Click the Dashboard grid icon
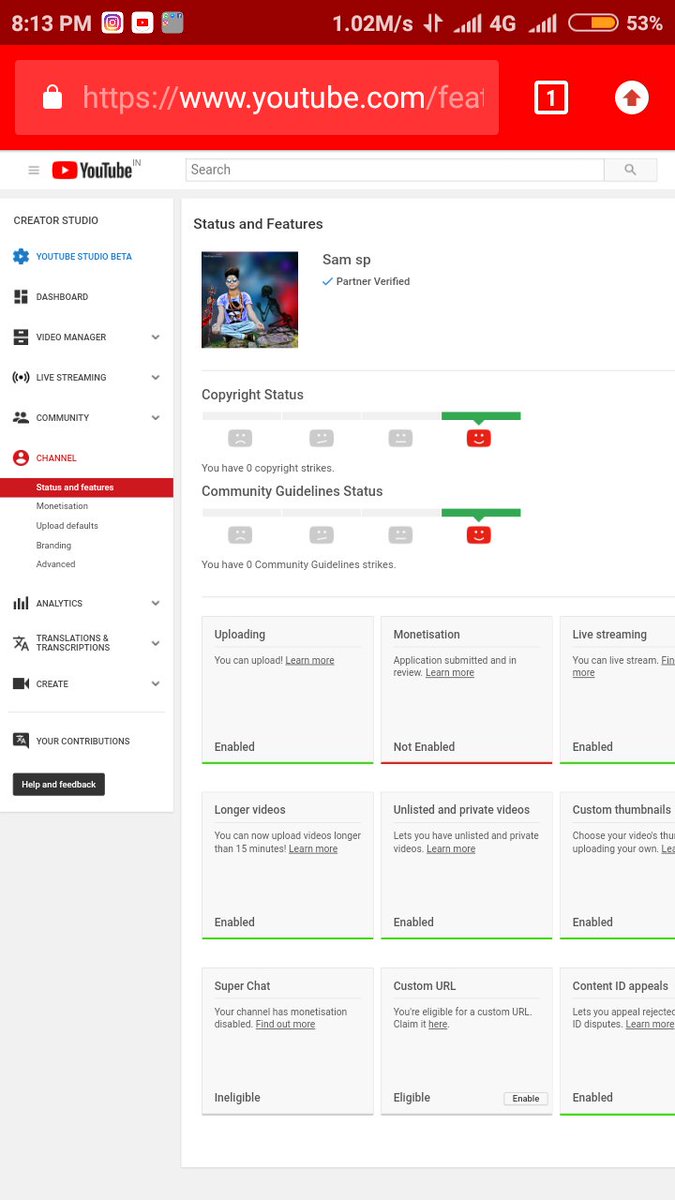The width and height of the screenshot is (675, 1200). point(20,297)
